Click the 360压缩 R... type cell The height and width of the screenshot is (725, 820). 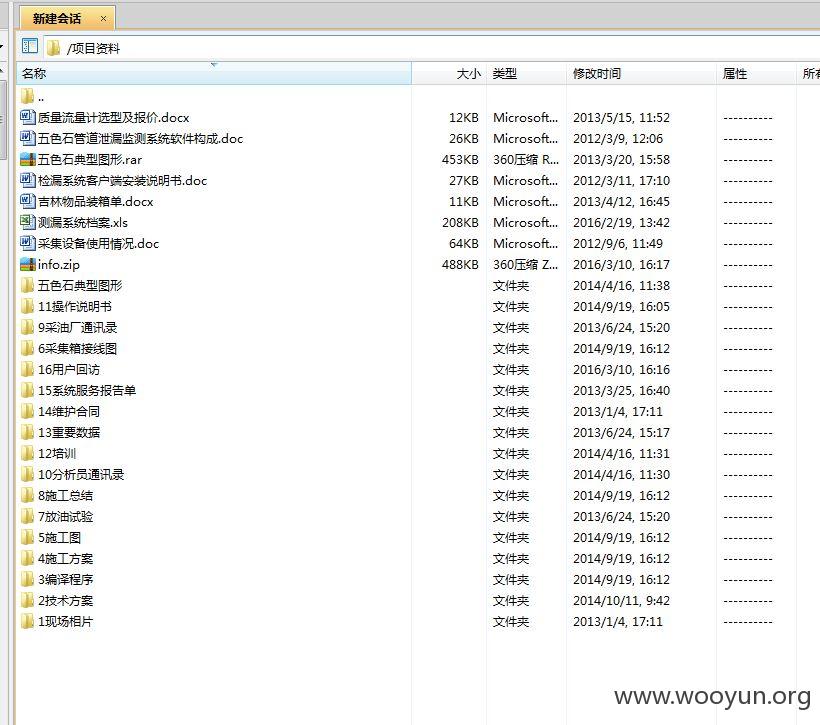pyautogui.click(x=526, y=160)
